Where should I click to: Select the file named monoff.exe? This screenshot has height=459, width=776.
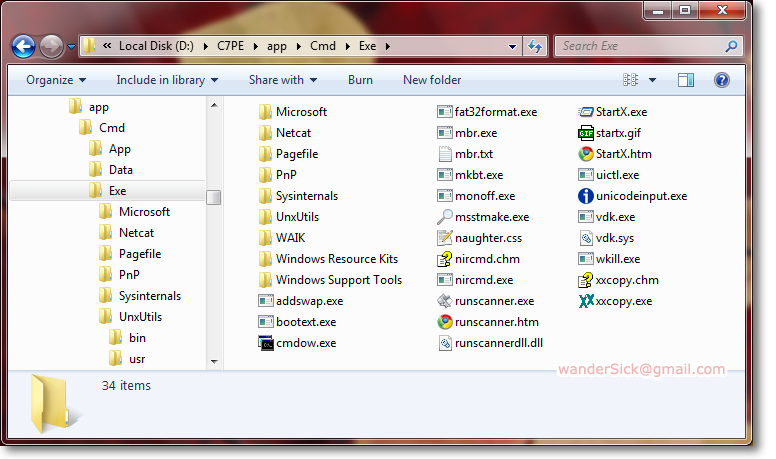tap(476, 196)
